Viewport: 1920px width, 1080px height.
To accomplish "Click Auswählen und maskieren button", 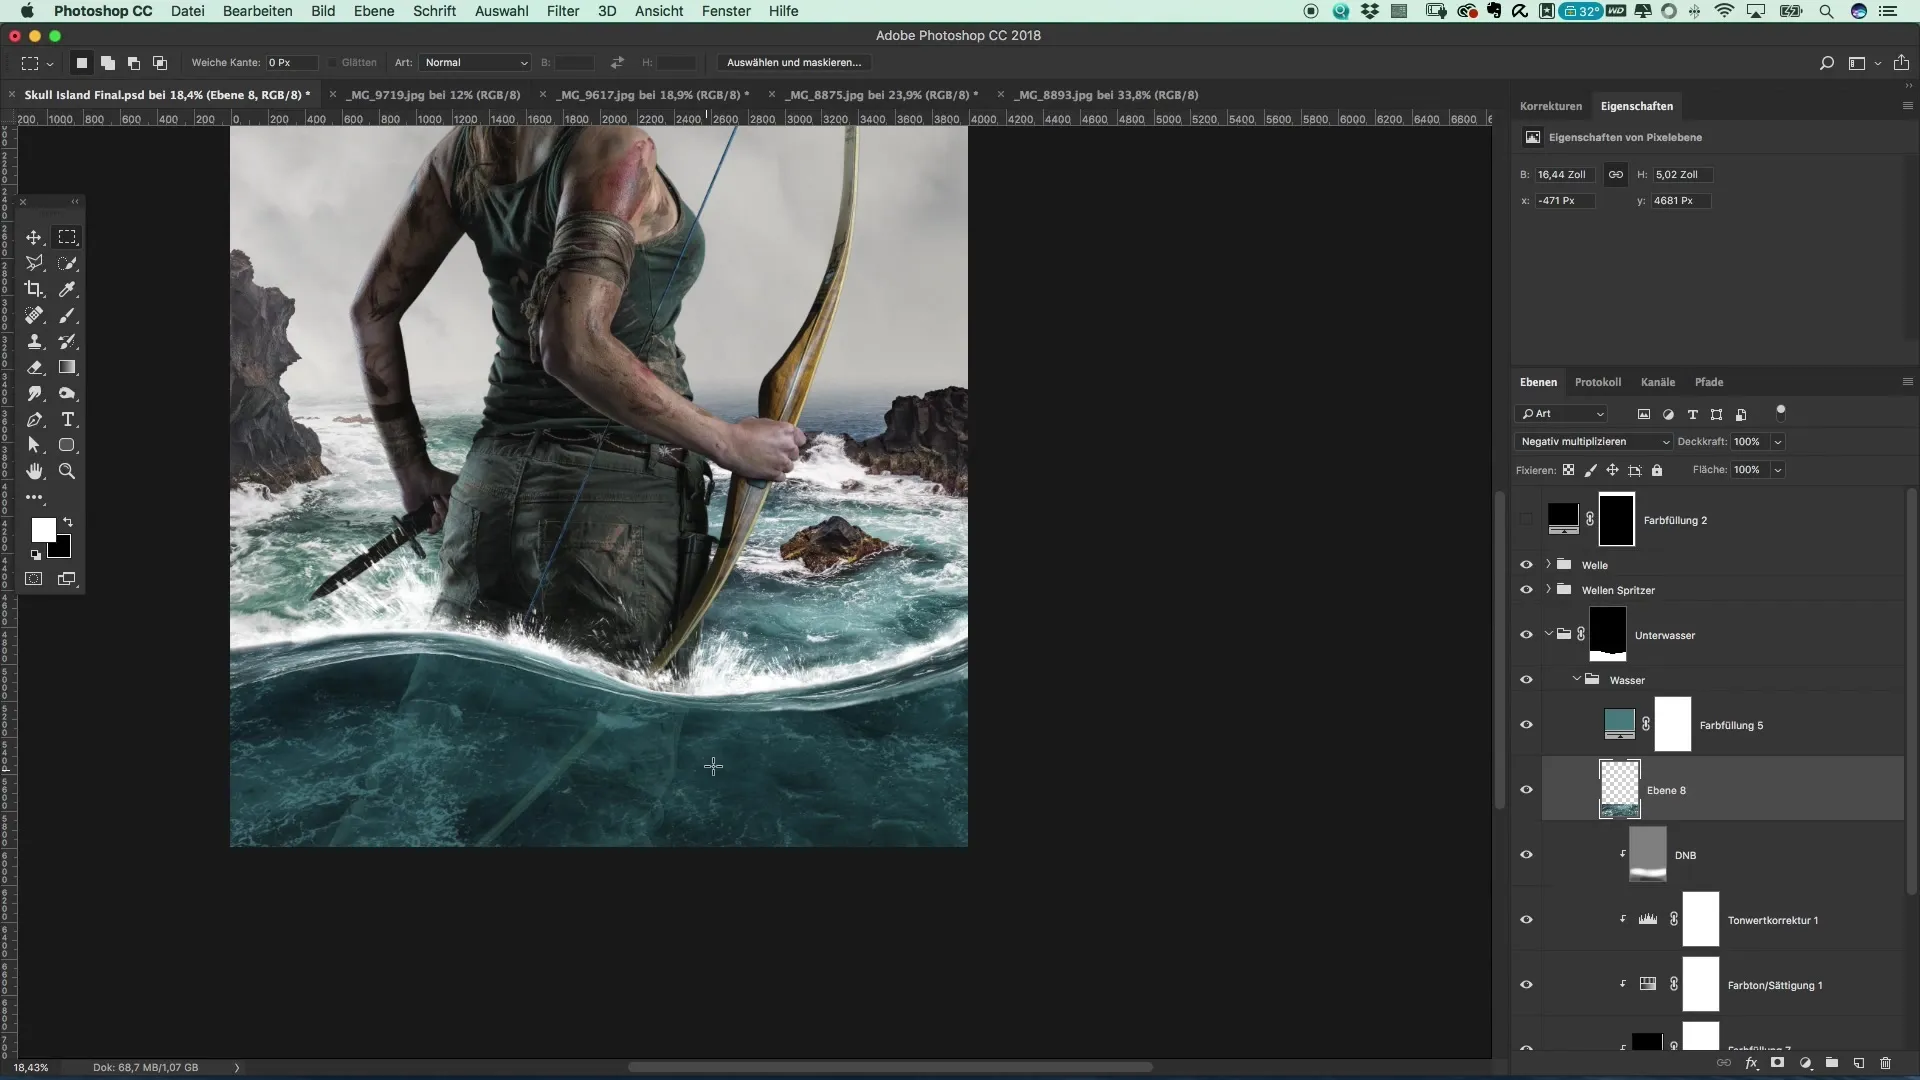I will pyautogui.click(x=794, y=63).
